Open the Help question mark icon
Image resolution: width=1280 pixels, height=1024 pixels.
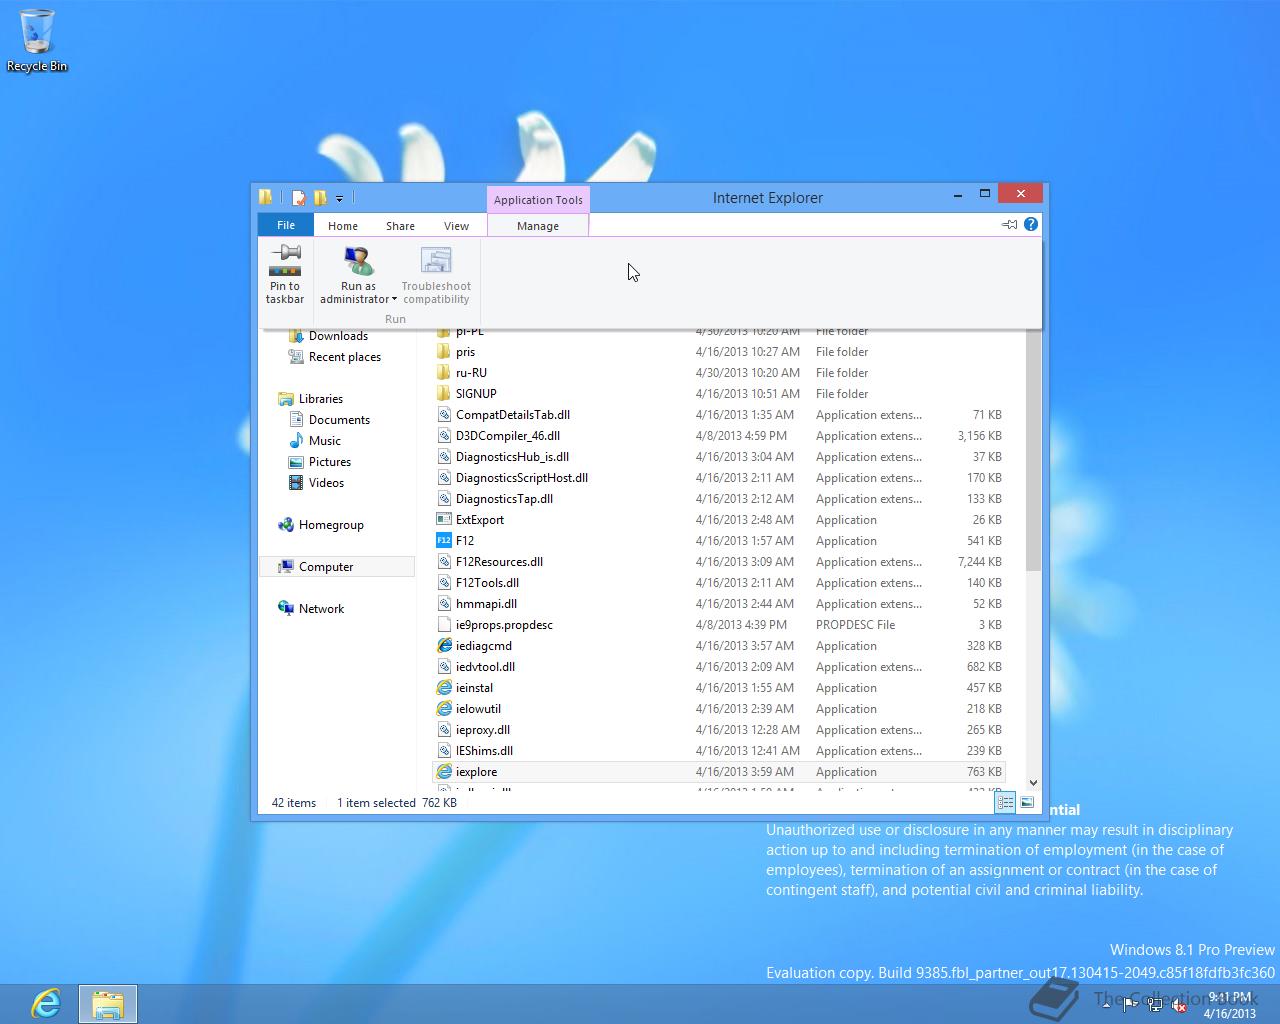1031,224
